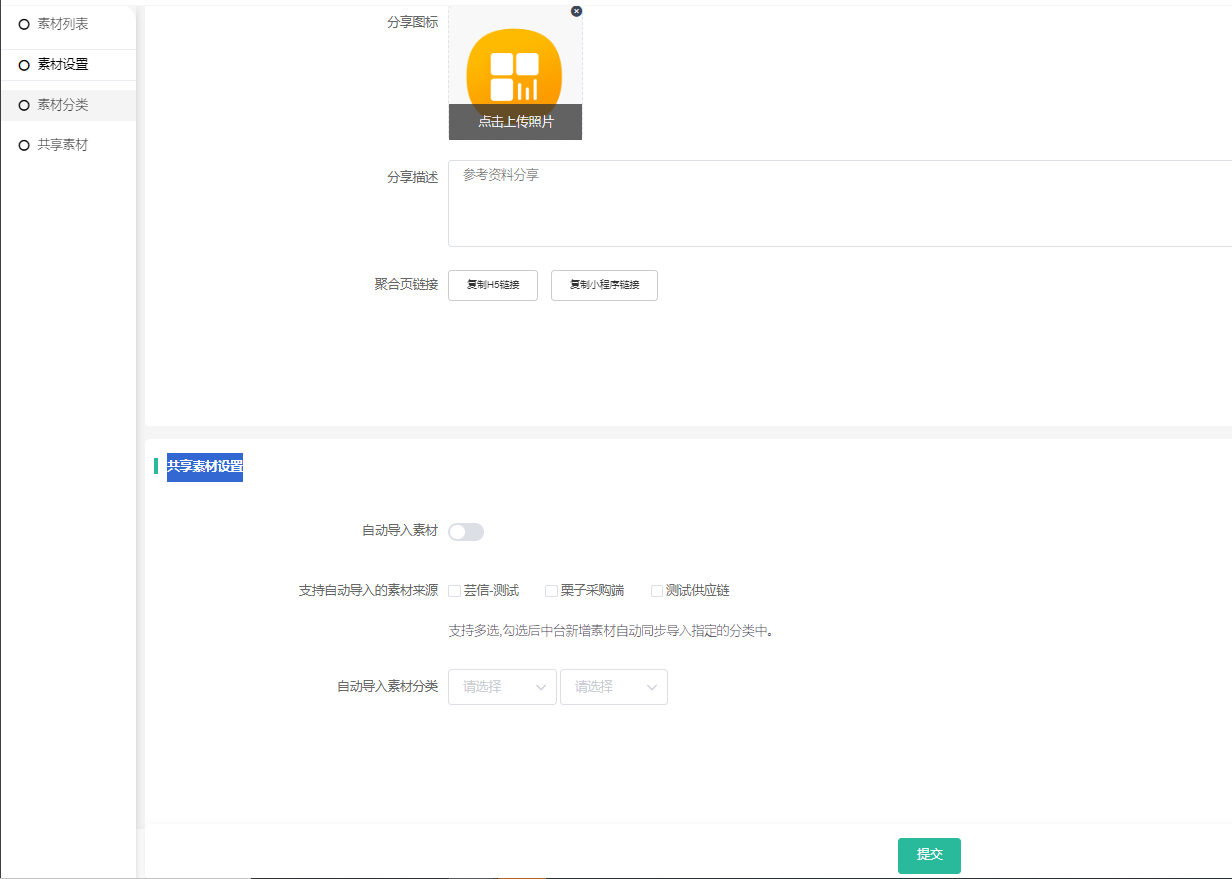Remove the uploaded share icon image
The image size is (1232, 879).
[x=576, y=11]
